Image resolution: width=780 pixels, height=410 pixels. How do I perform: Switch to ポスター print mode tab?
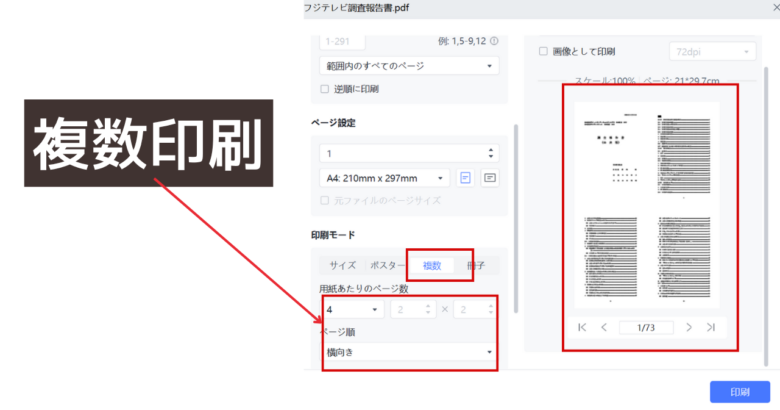coord(387,266)
